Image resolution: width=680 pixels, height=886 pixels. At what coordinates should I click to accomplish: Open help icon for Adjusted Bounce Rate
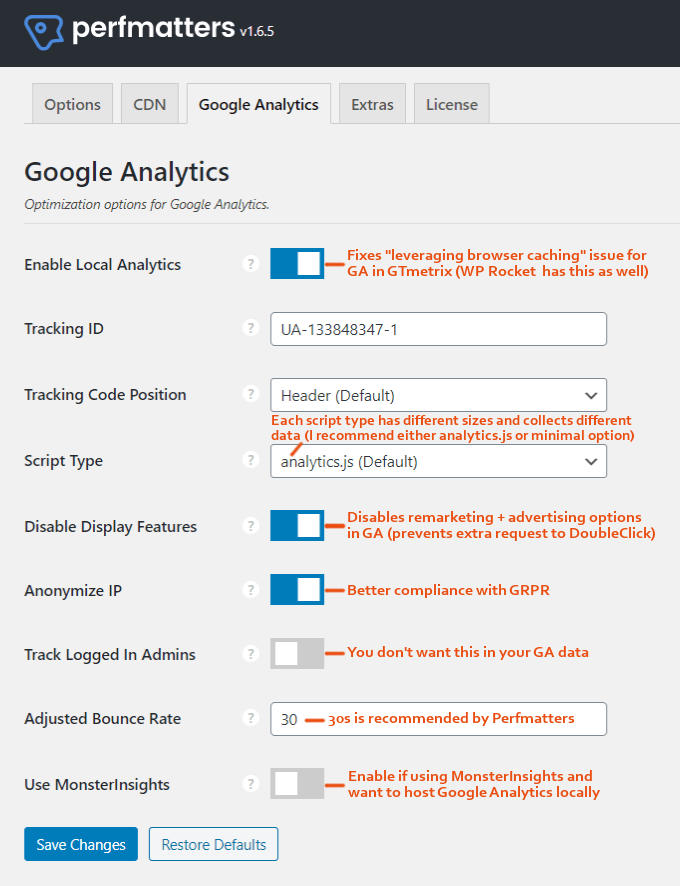250,718
